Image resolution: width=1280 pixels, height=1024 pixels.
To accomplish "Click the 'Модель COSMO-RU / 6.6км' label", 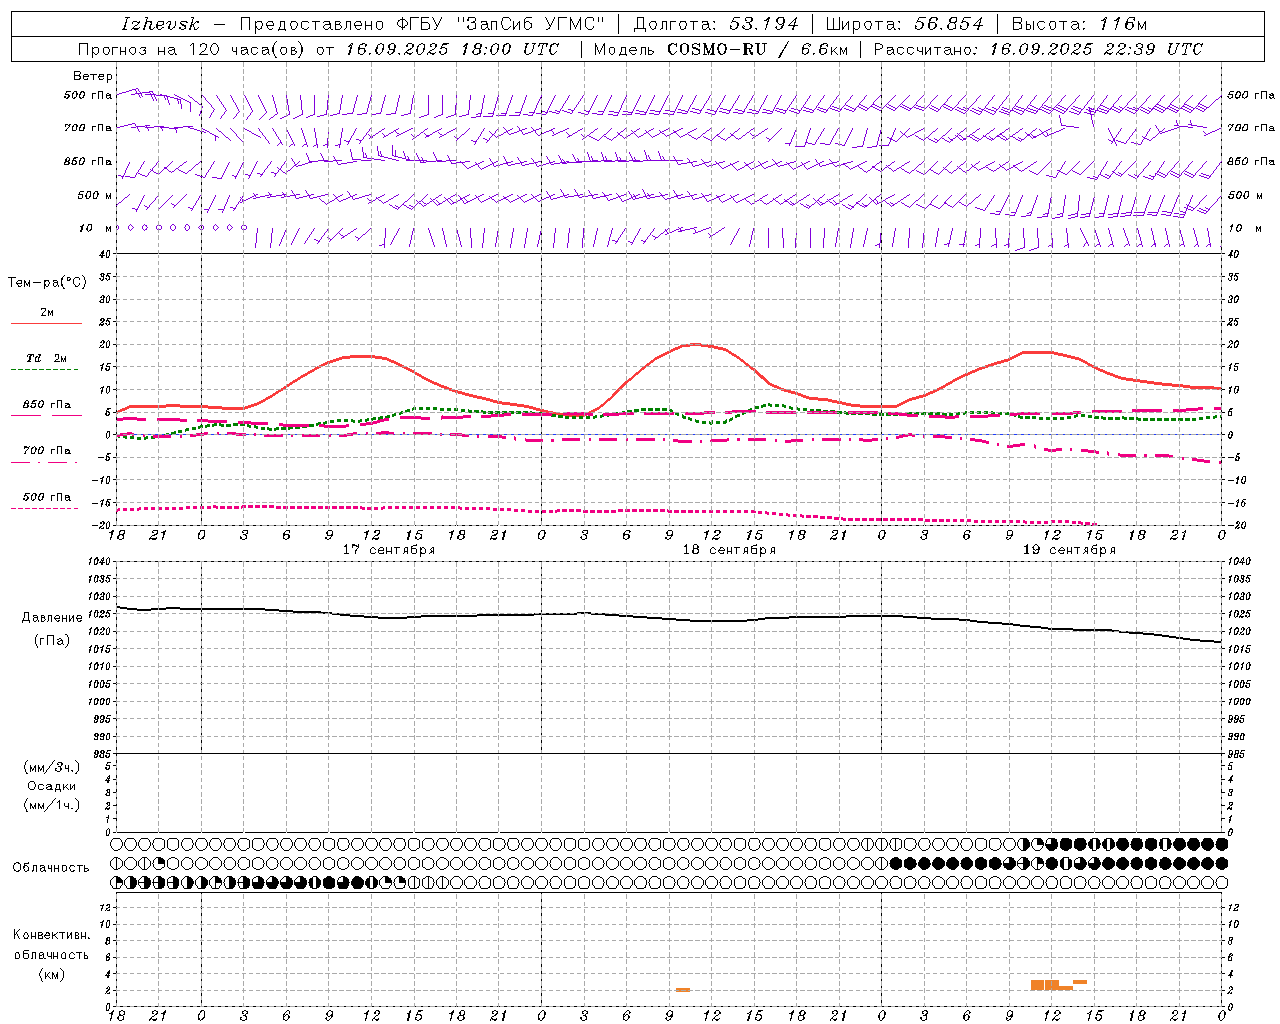I will point(720,49).
